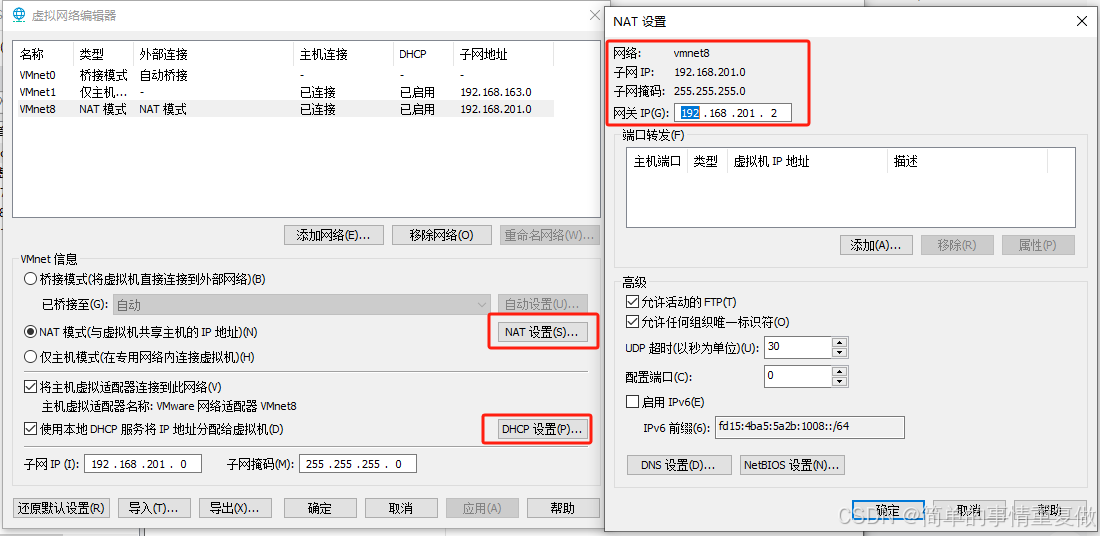Increase 配置端口 with up arrow

[840, 371]
